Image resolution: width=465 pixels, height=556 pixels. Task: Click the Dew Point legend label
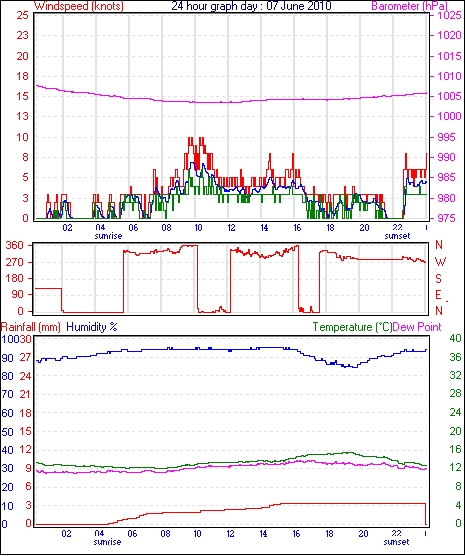[x=417, y=327]
